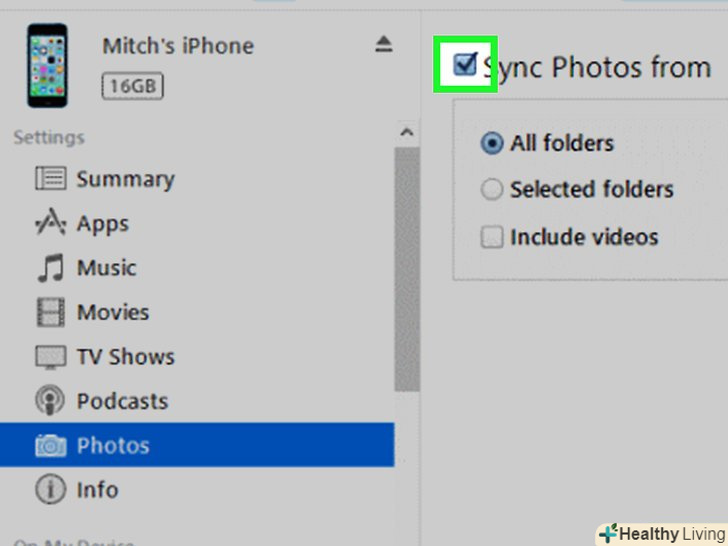Click the Mitch's iPhone device name
Screen dimensions: 728x546
pos(178,46)
